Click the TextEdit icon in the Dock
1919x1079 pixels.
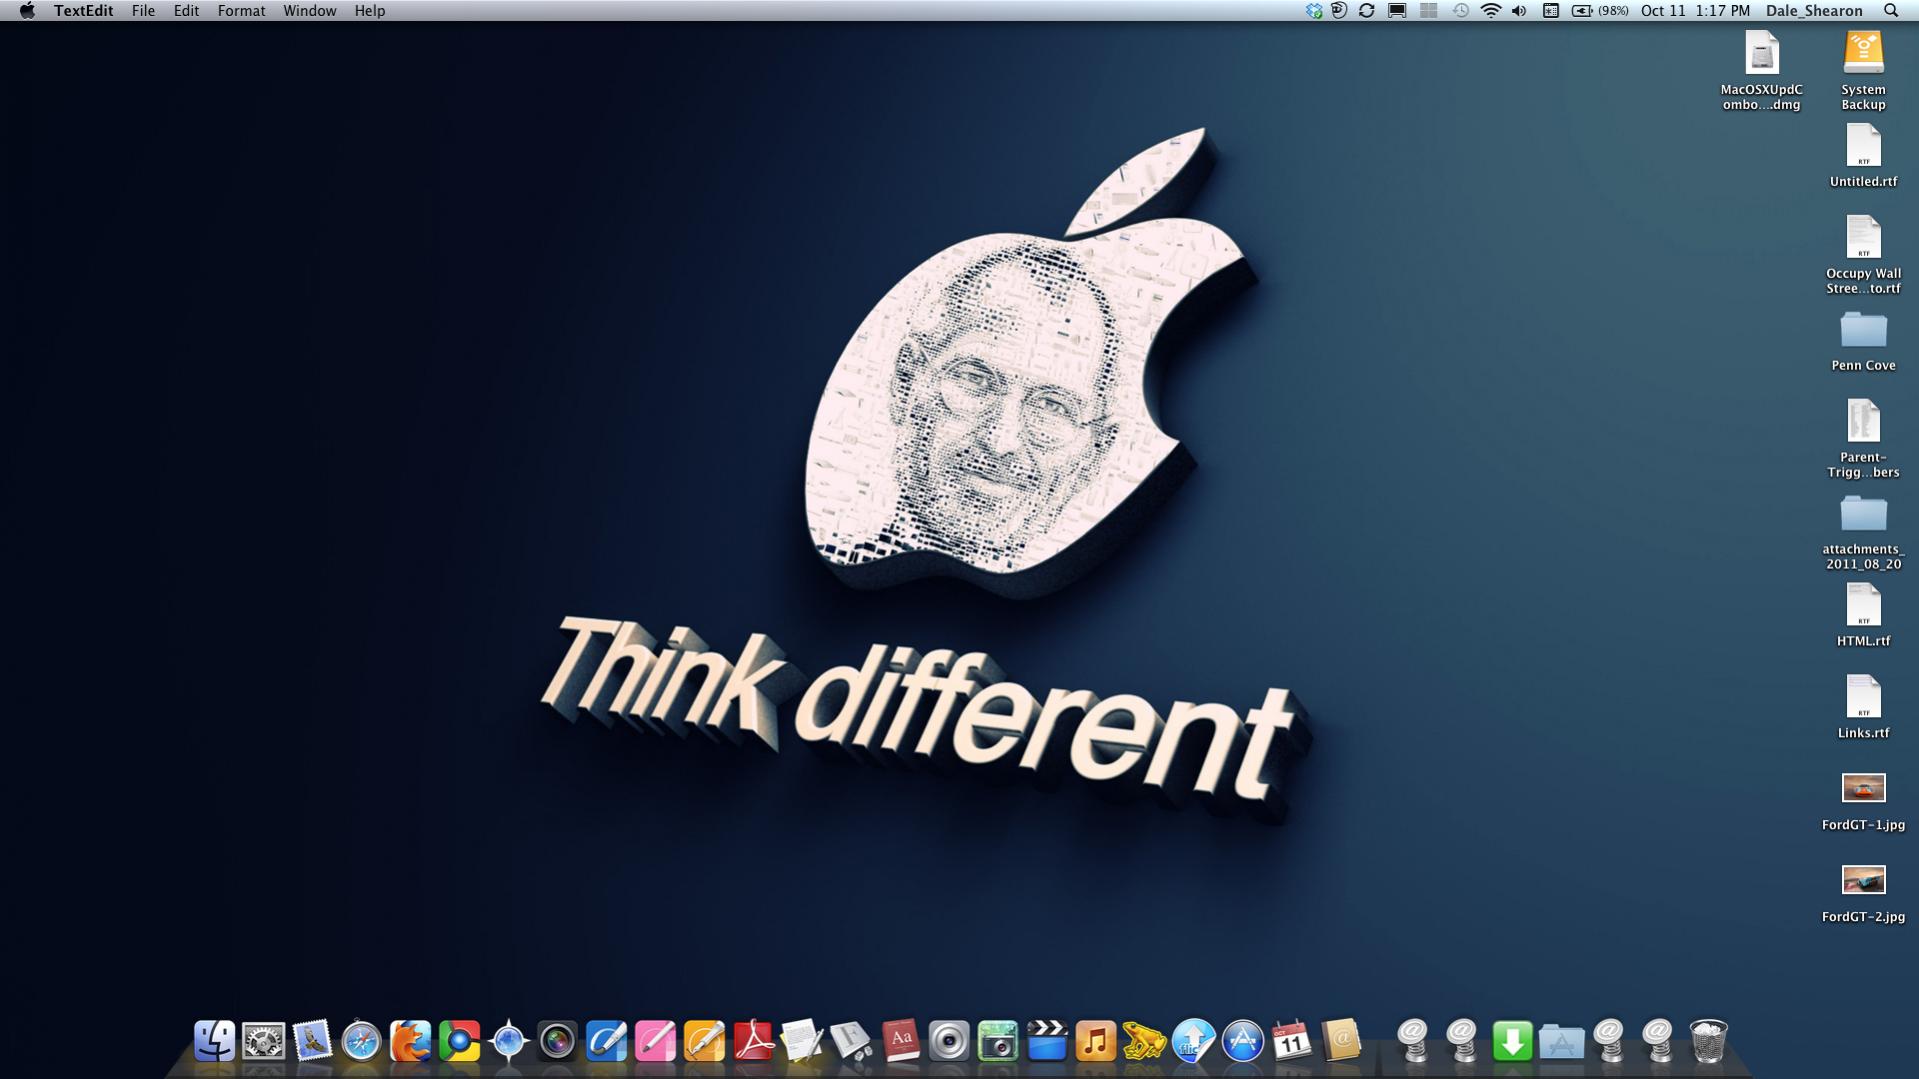(x=802, y=1041)
